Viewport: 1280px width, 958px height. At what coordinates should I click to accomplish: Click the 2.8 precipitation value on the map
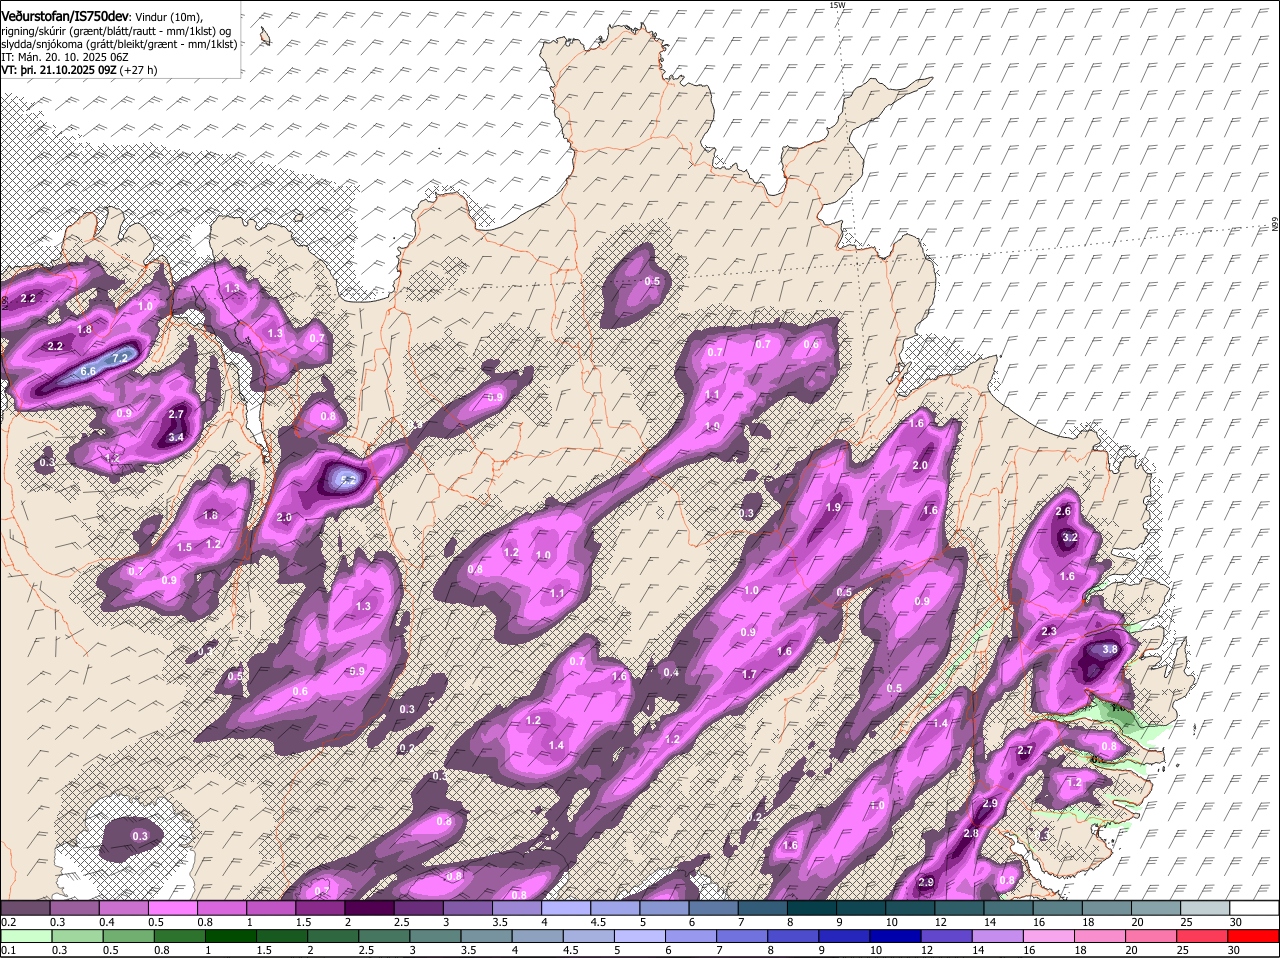click(970, 833)
